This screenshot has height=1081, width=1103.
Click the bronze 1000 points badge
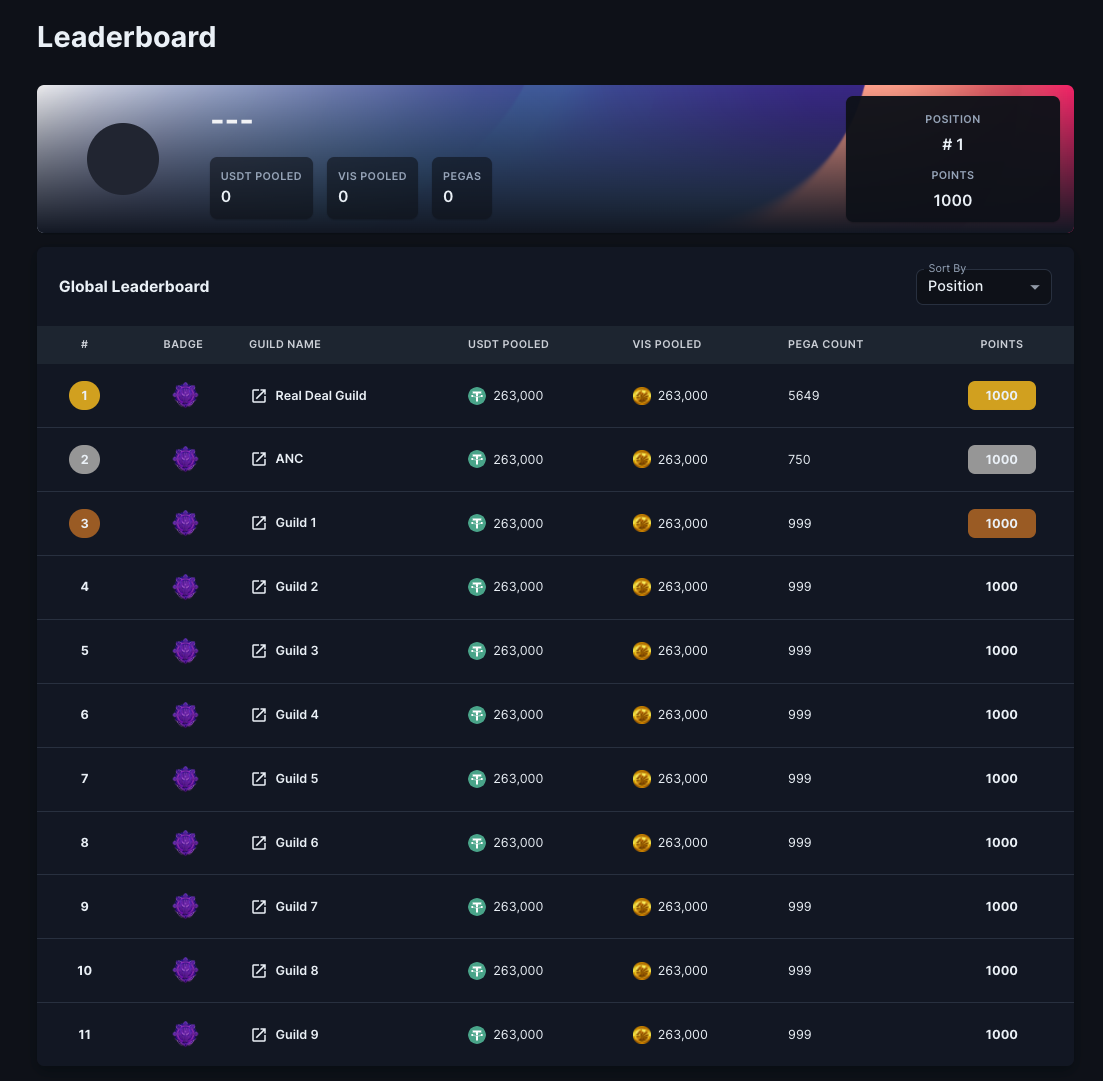pyautogui.click(x=1002, y=523)
